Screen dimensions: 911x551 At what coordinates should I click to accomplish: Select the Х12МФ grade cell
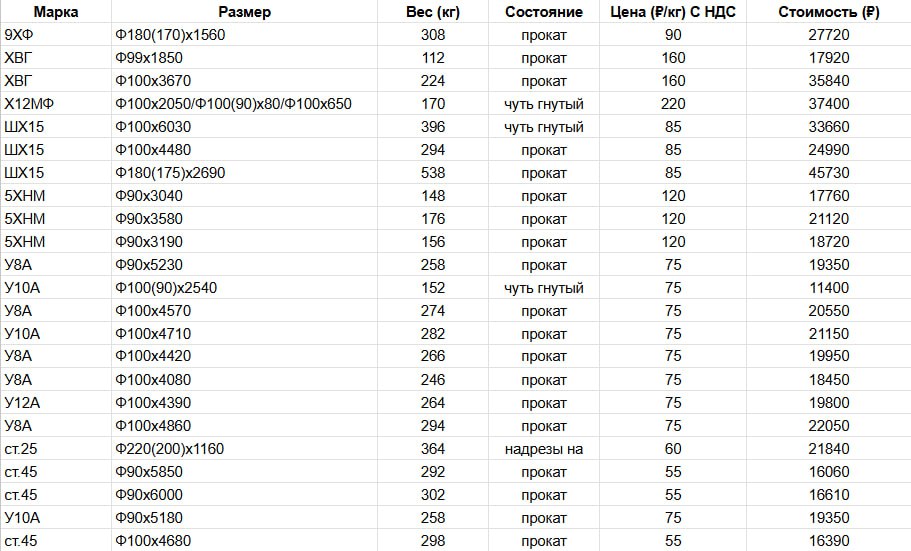click(56, 104)
